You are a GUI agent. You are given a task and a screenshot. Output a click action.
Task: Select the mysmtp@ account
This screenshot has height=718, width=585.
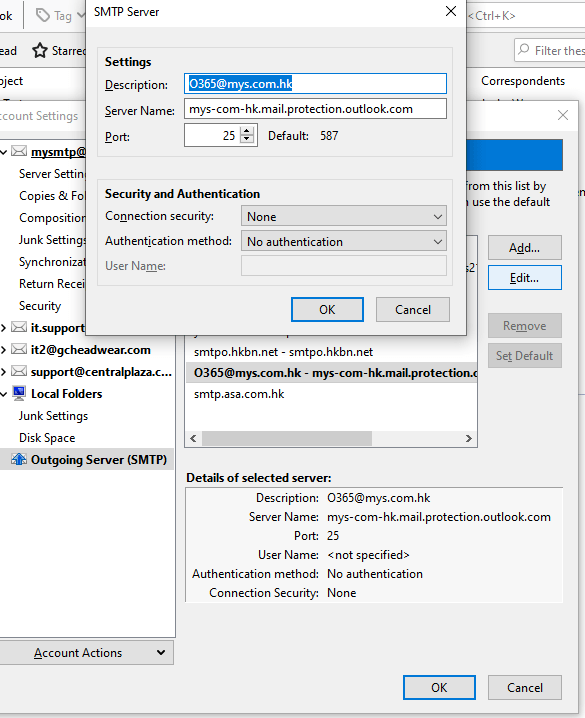coord(58,152)
